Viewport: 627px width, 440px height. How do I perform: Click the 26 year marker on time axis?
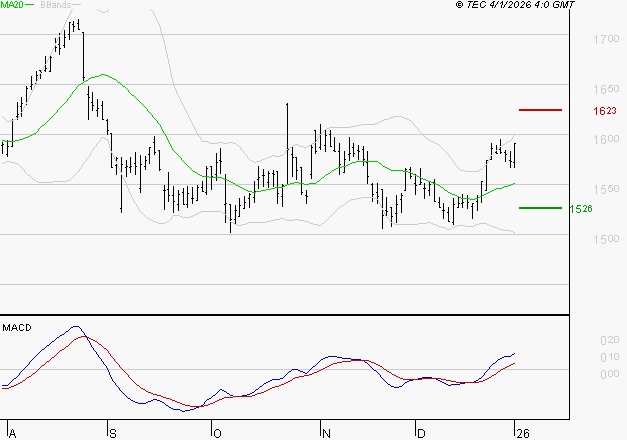[x=523, y=434]
